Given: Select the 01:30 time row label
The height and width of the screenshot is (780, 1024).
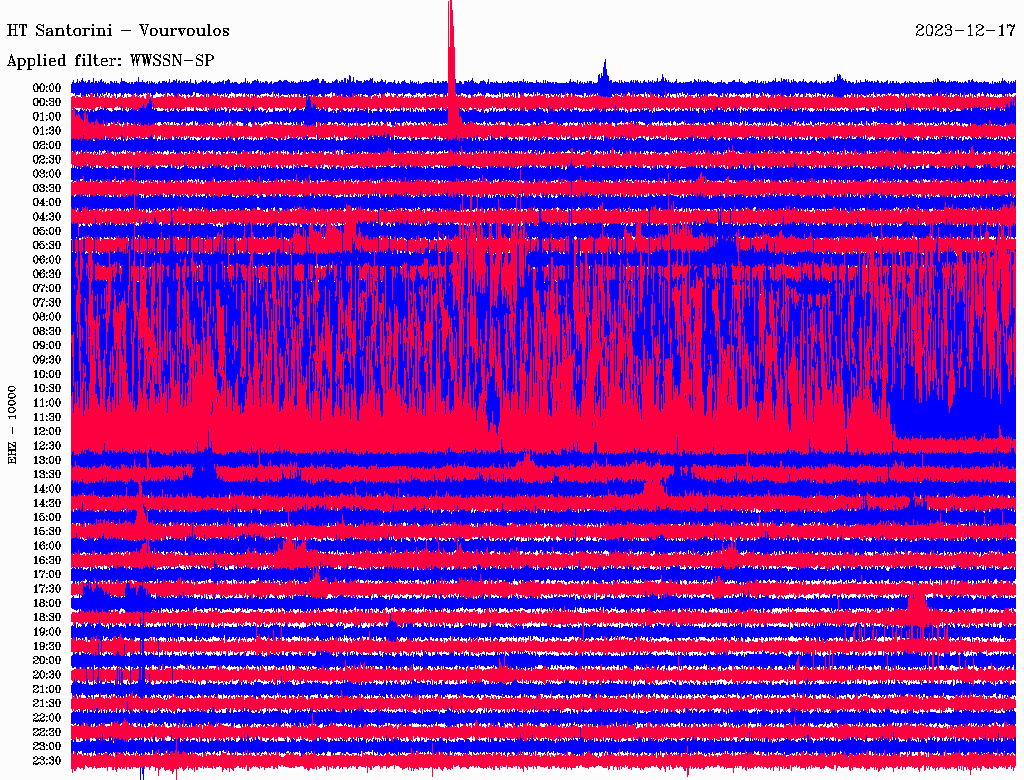Looking at the screenshot, I should tap(47, 131).
